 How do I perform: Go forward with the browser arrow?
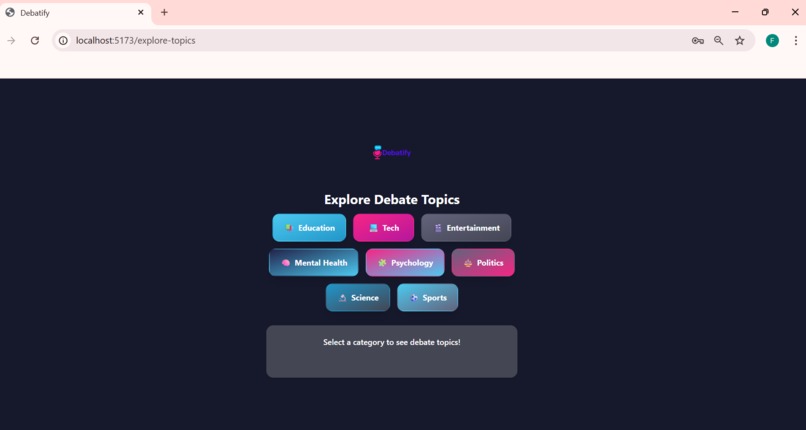(11, 41)
